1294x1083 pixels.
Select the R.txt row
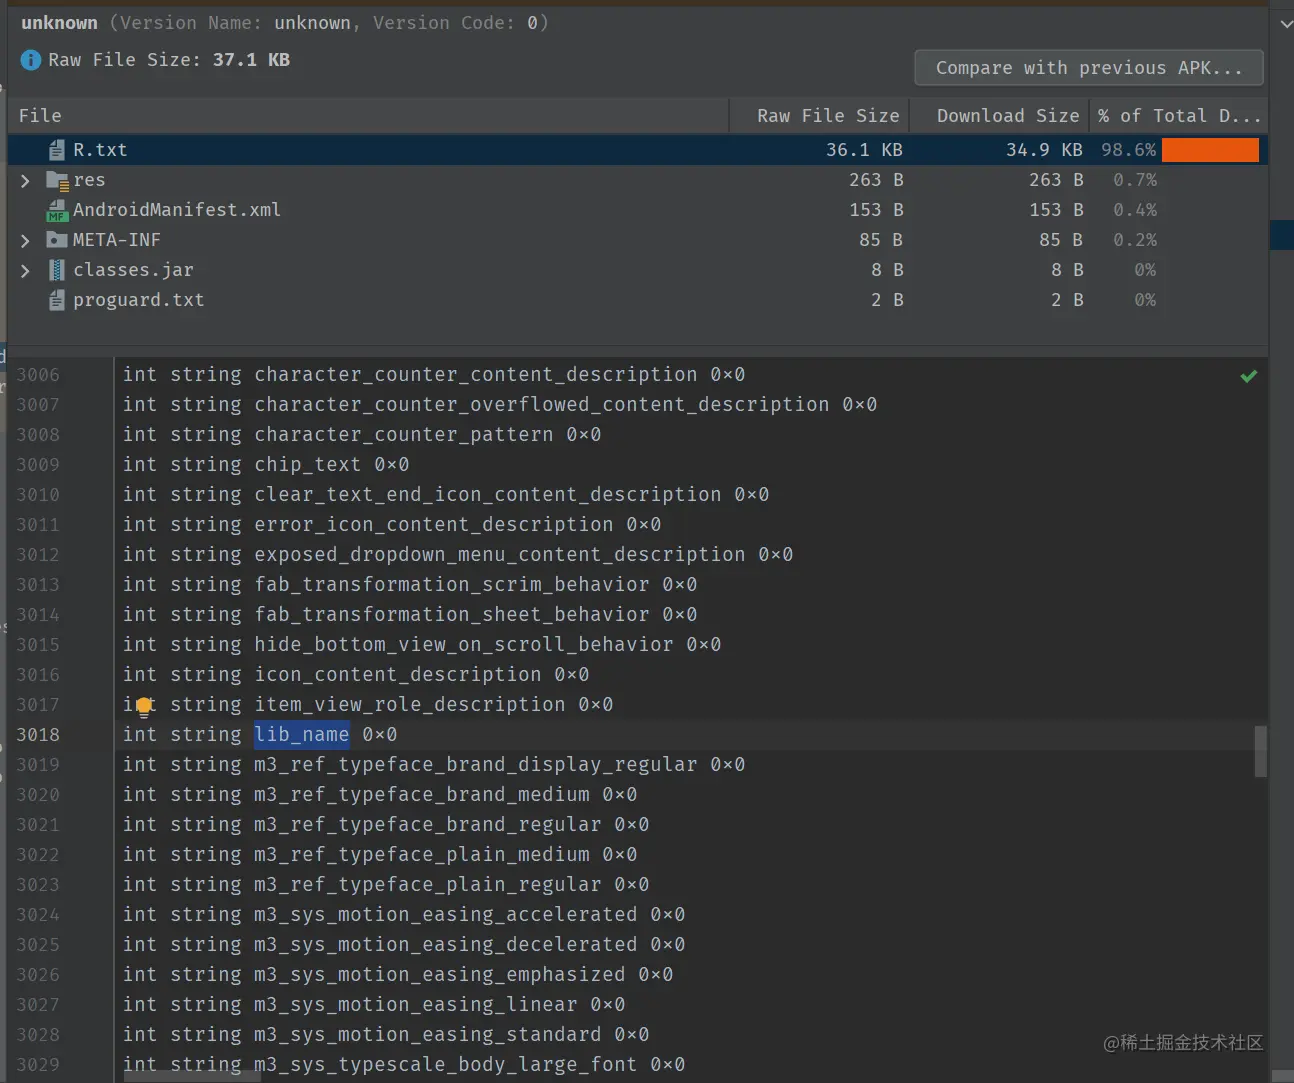coord(638,150)
